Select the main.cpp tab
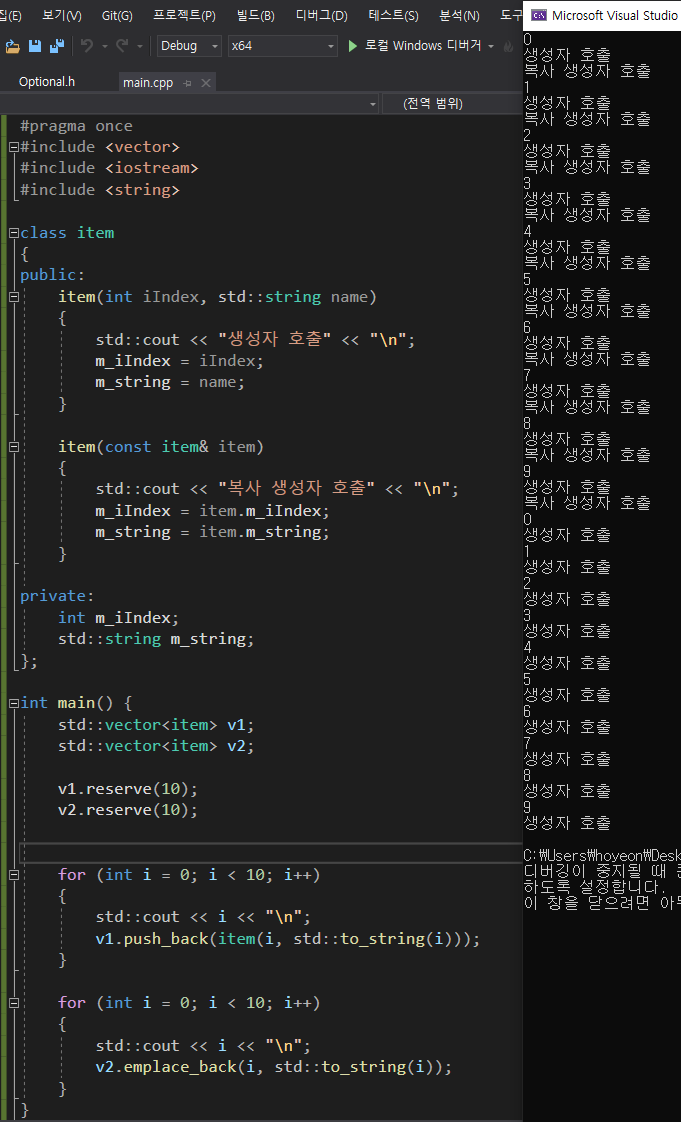Viewport: 681px width, 1122px height. [x=147, y=83]
